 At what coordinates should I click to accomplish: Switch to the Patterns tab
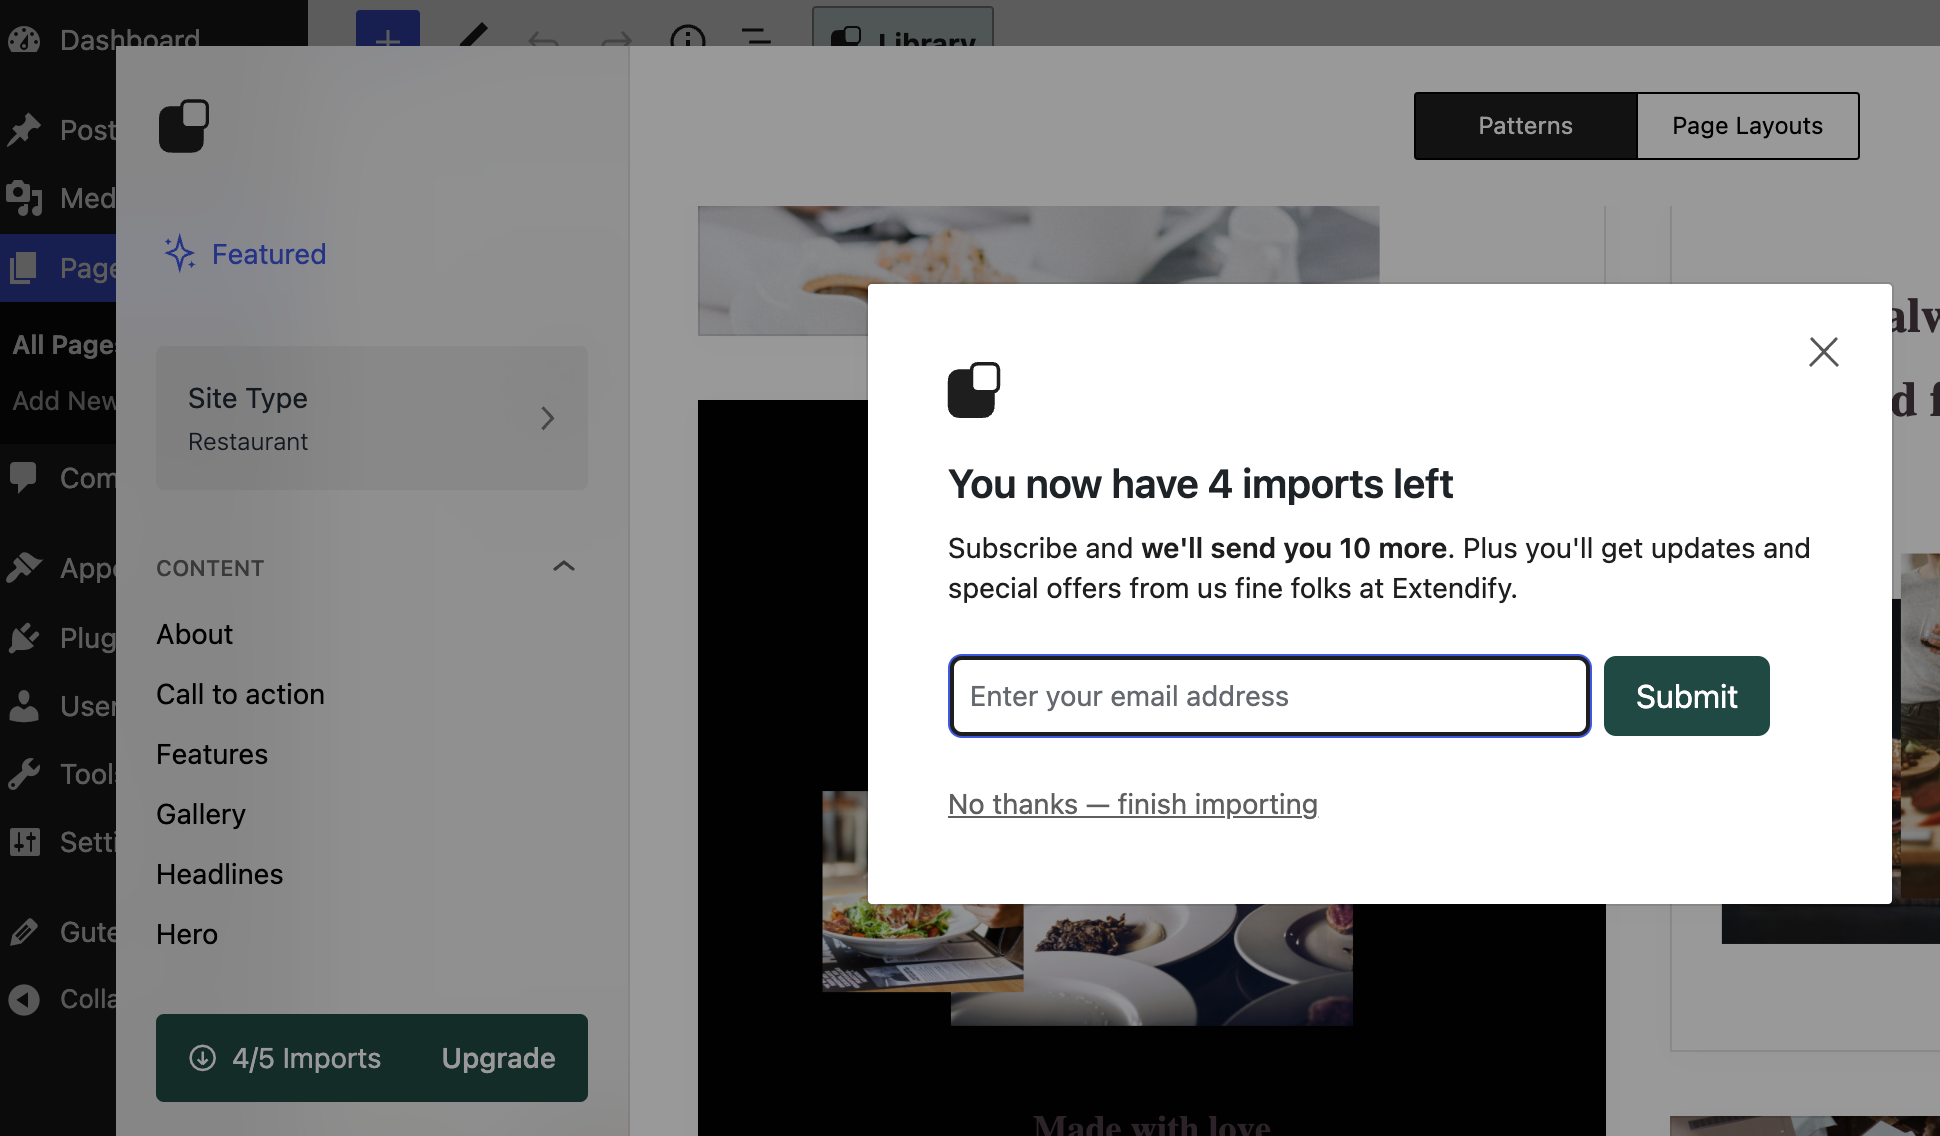1525,126
